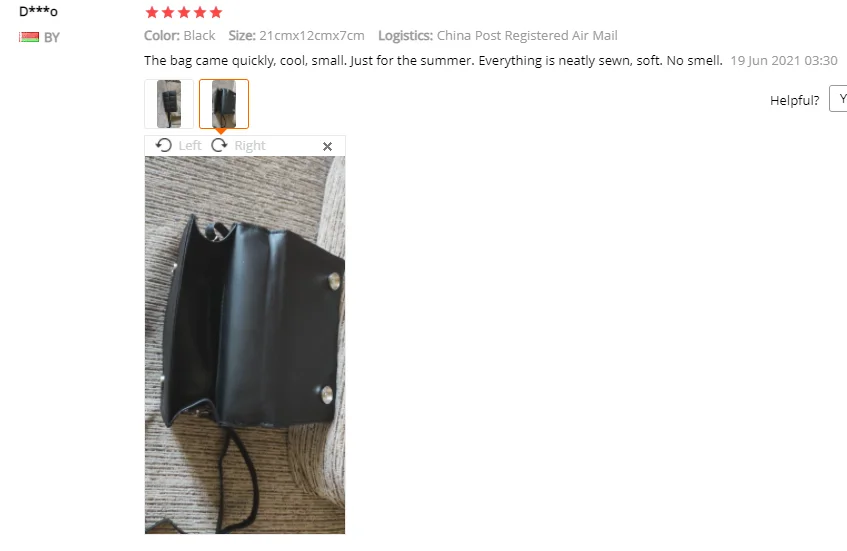The width and height of the screenshot is (847, 551).
Task: Click the rotate right arrow icon
Action: coord(219,145)
